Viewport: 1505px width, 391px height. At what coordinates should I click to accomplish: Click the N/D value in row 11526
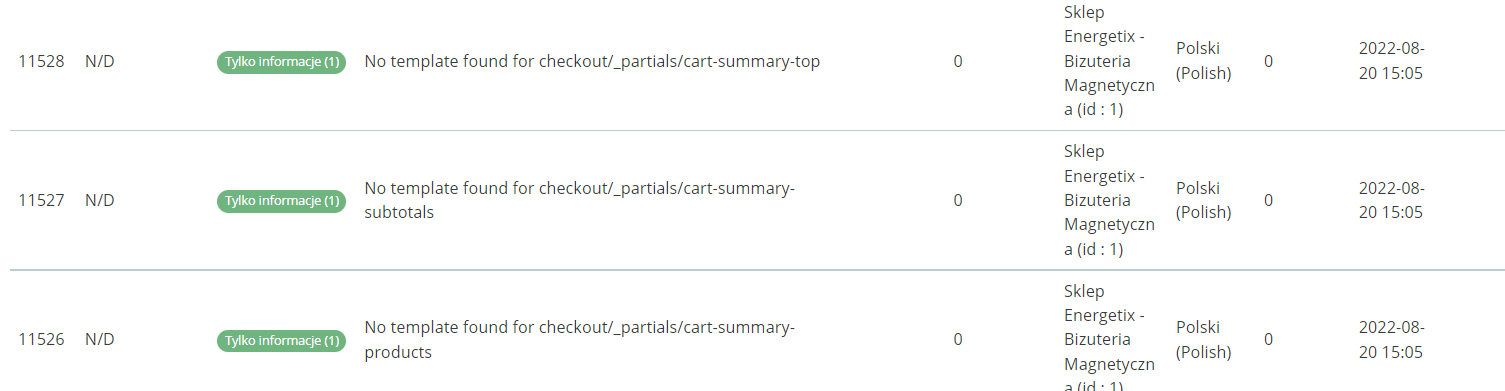[100, 340]
